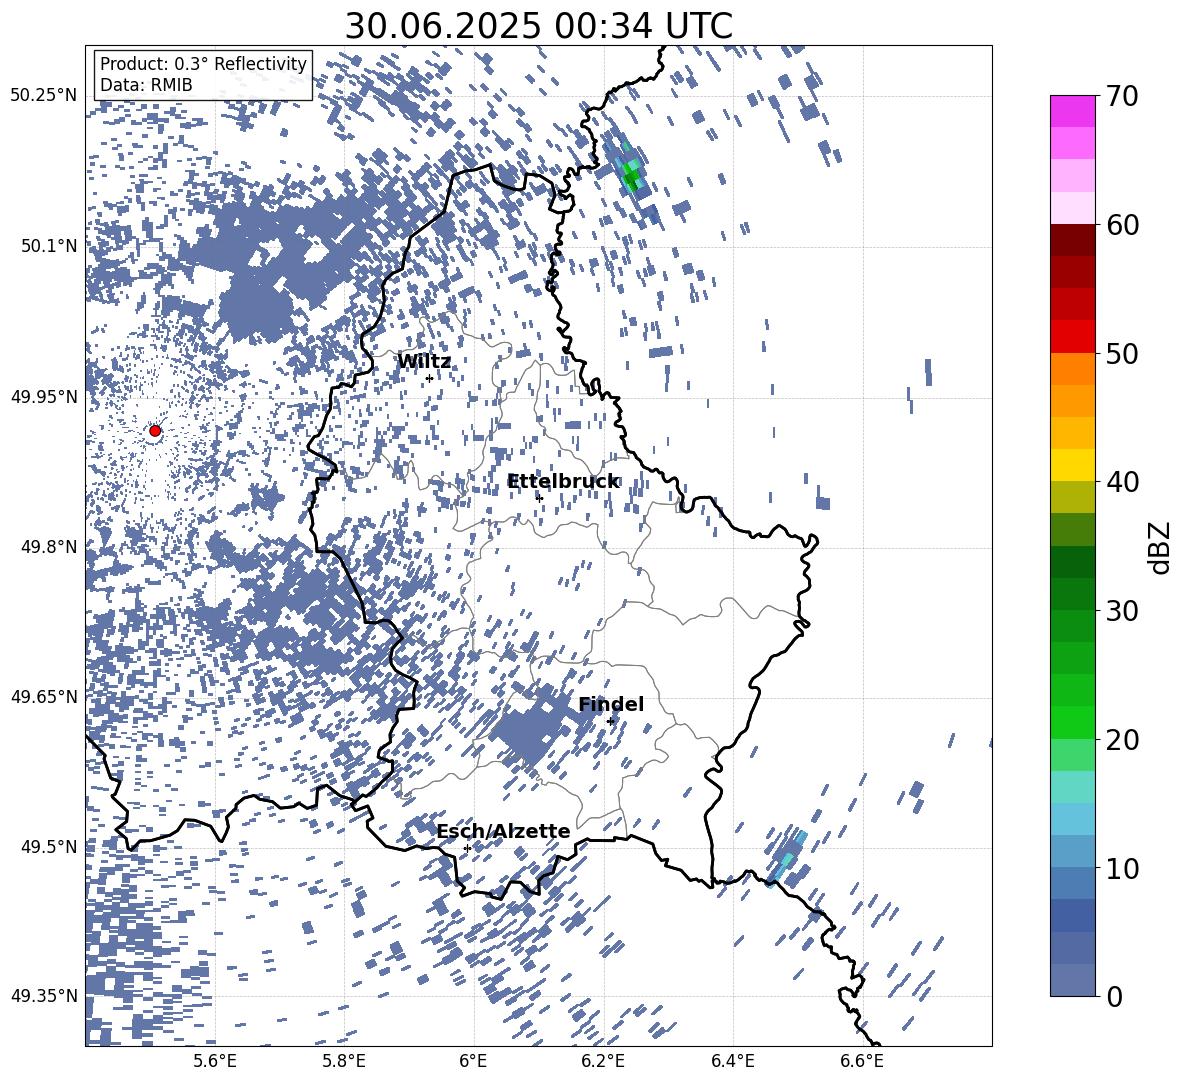Click the 'Ettelbruck' city label
1184x1081 pixels.
563,482
